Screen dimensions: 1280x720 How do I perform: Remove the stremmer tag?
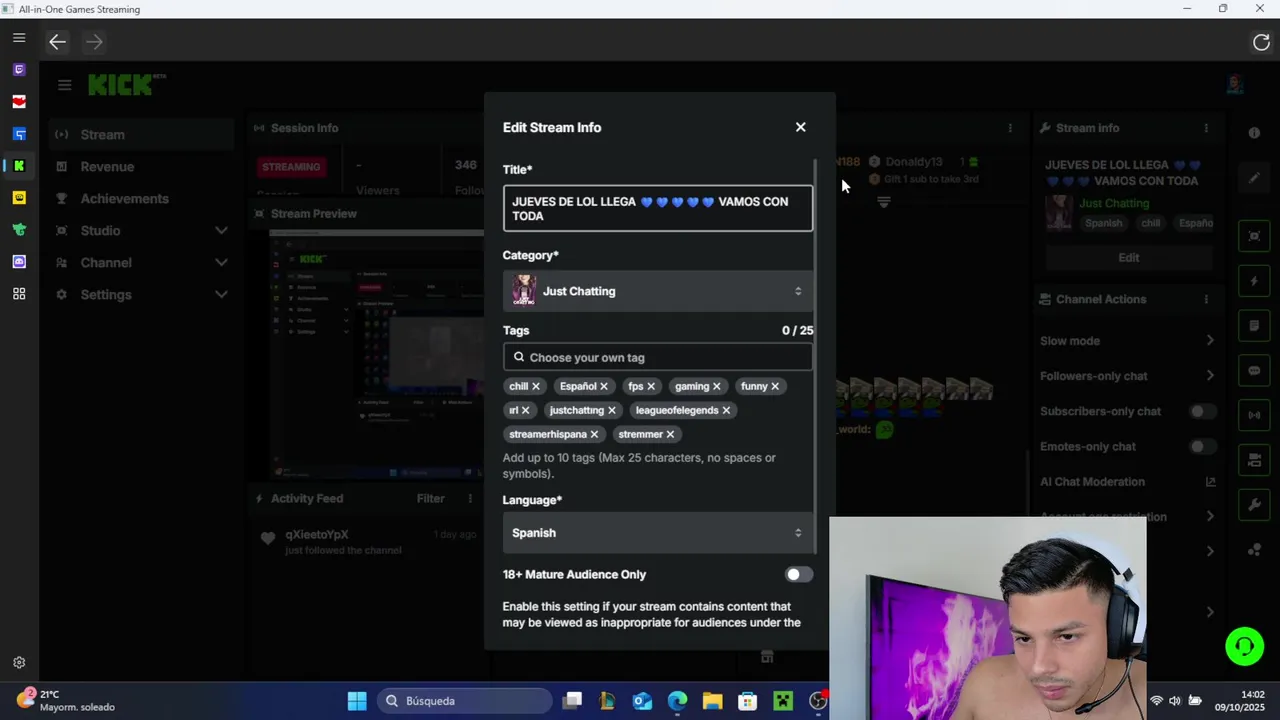tap(670, 434)
